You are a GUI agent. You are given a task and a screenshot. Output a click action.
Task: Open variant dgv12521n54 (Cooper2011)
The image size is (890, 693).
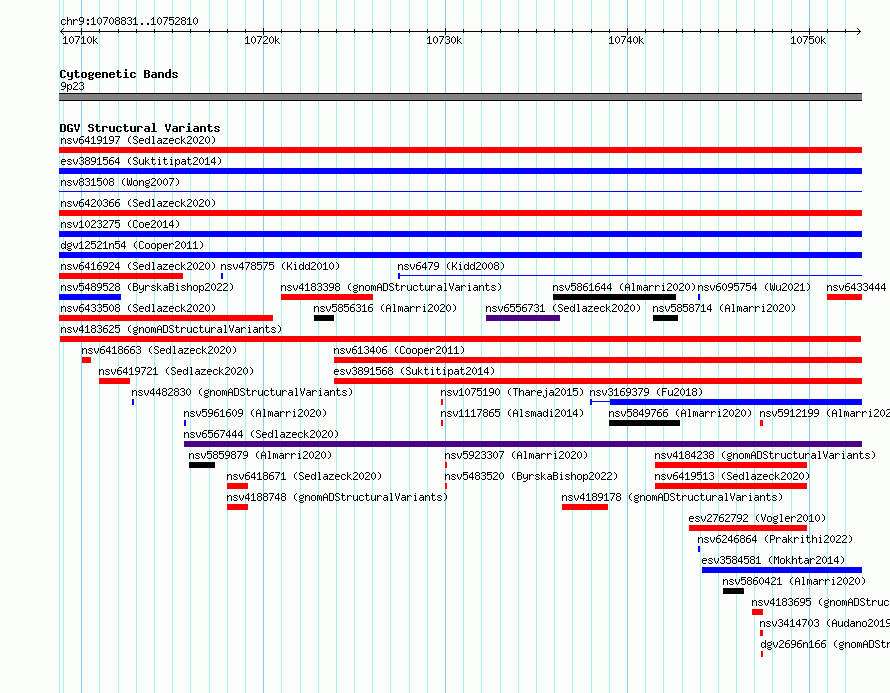pyautogui.click(x=460, y=255)
